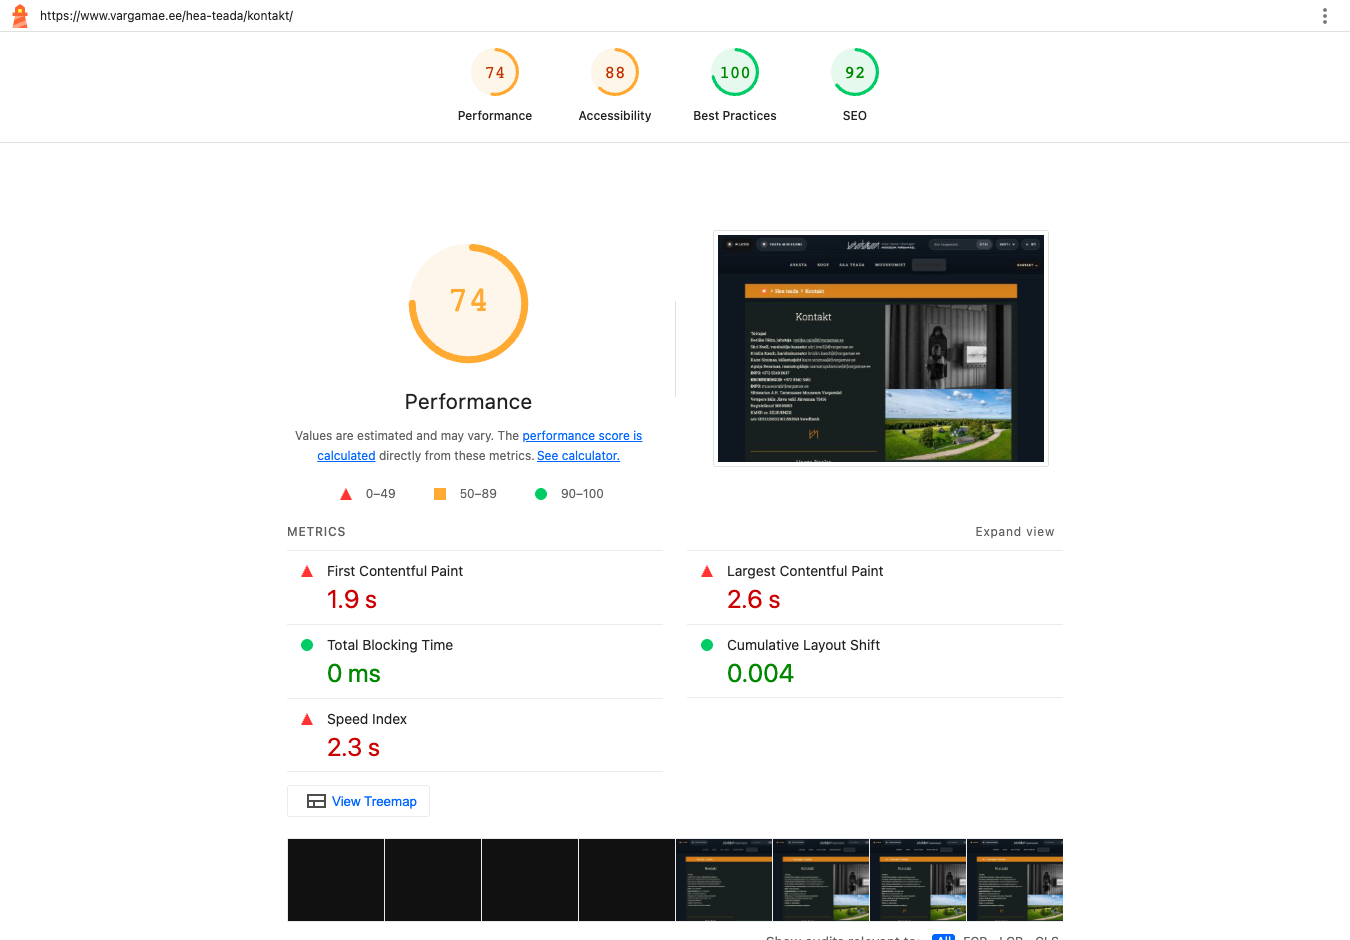Viewport: 1350px width, 940px height.
Task: Click green circle beside Cumulative Layout Shift
Action: [707, 645]
